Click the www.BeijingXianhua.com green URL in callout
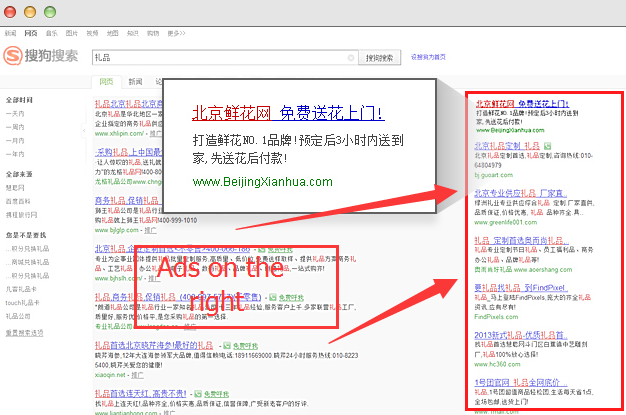 pyautogui.click(x=262, y=181)
